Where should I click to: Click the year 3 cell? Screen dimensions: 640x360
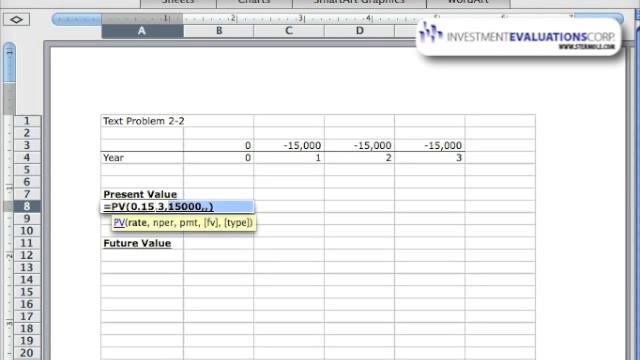(x=429, y=158)
